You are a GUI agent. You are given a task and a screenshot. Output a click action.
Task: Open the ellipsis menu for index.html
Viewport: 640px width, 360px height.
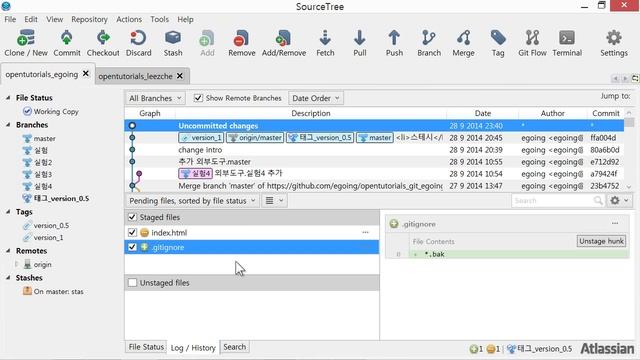point(365,232)
